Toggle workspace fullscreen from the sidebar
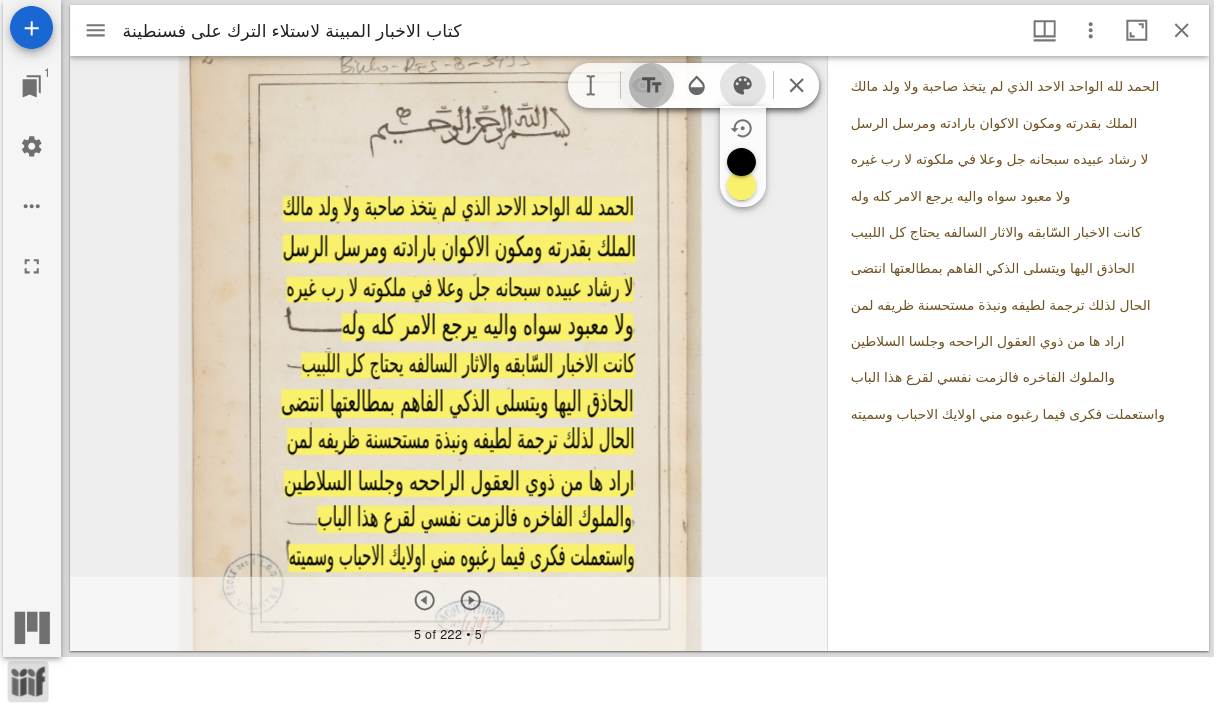Screen dimensions: 1228x711 pos(31,266)
